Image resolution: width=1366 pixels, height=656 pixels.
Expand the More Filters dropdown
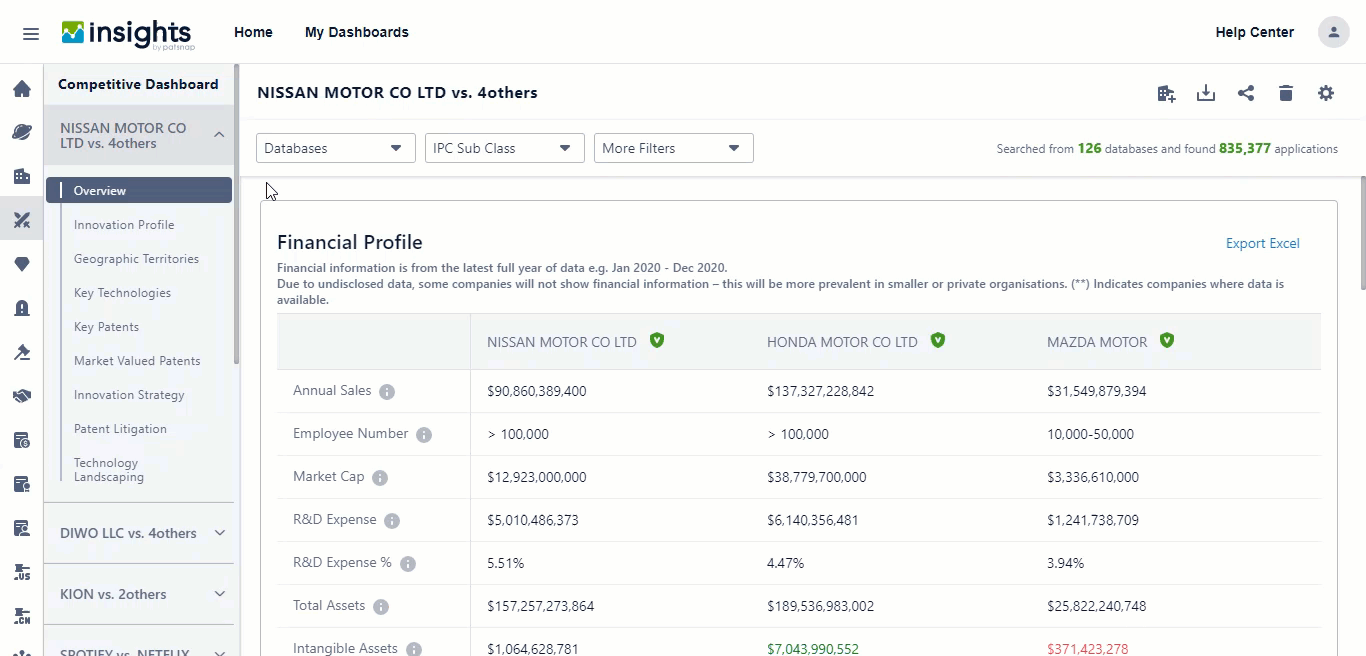point(673,148)
